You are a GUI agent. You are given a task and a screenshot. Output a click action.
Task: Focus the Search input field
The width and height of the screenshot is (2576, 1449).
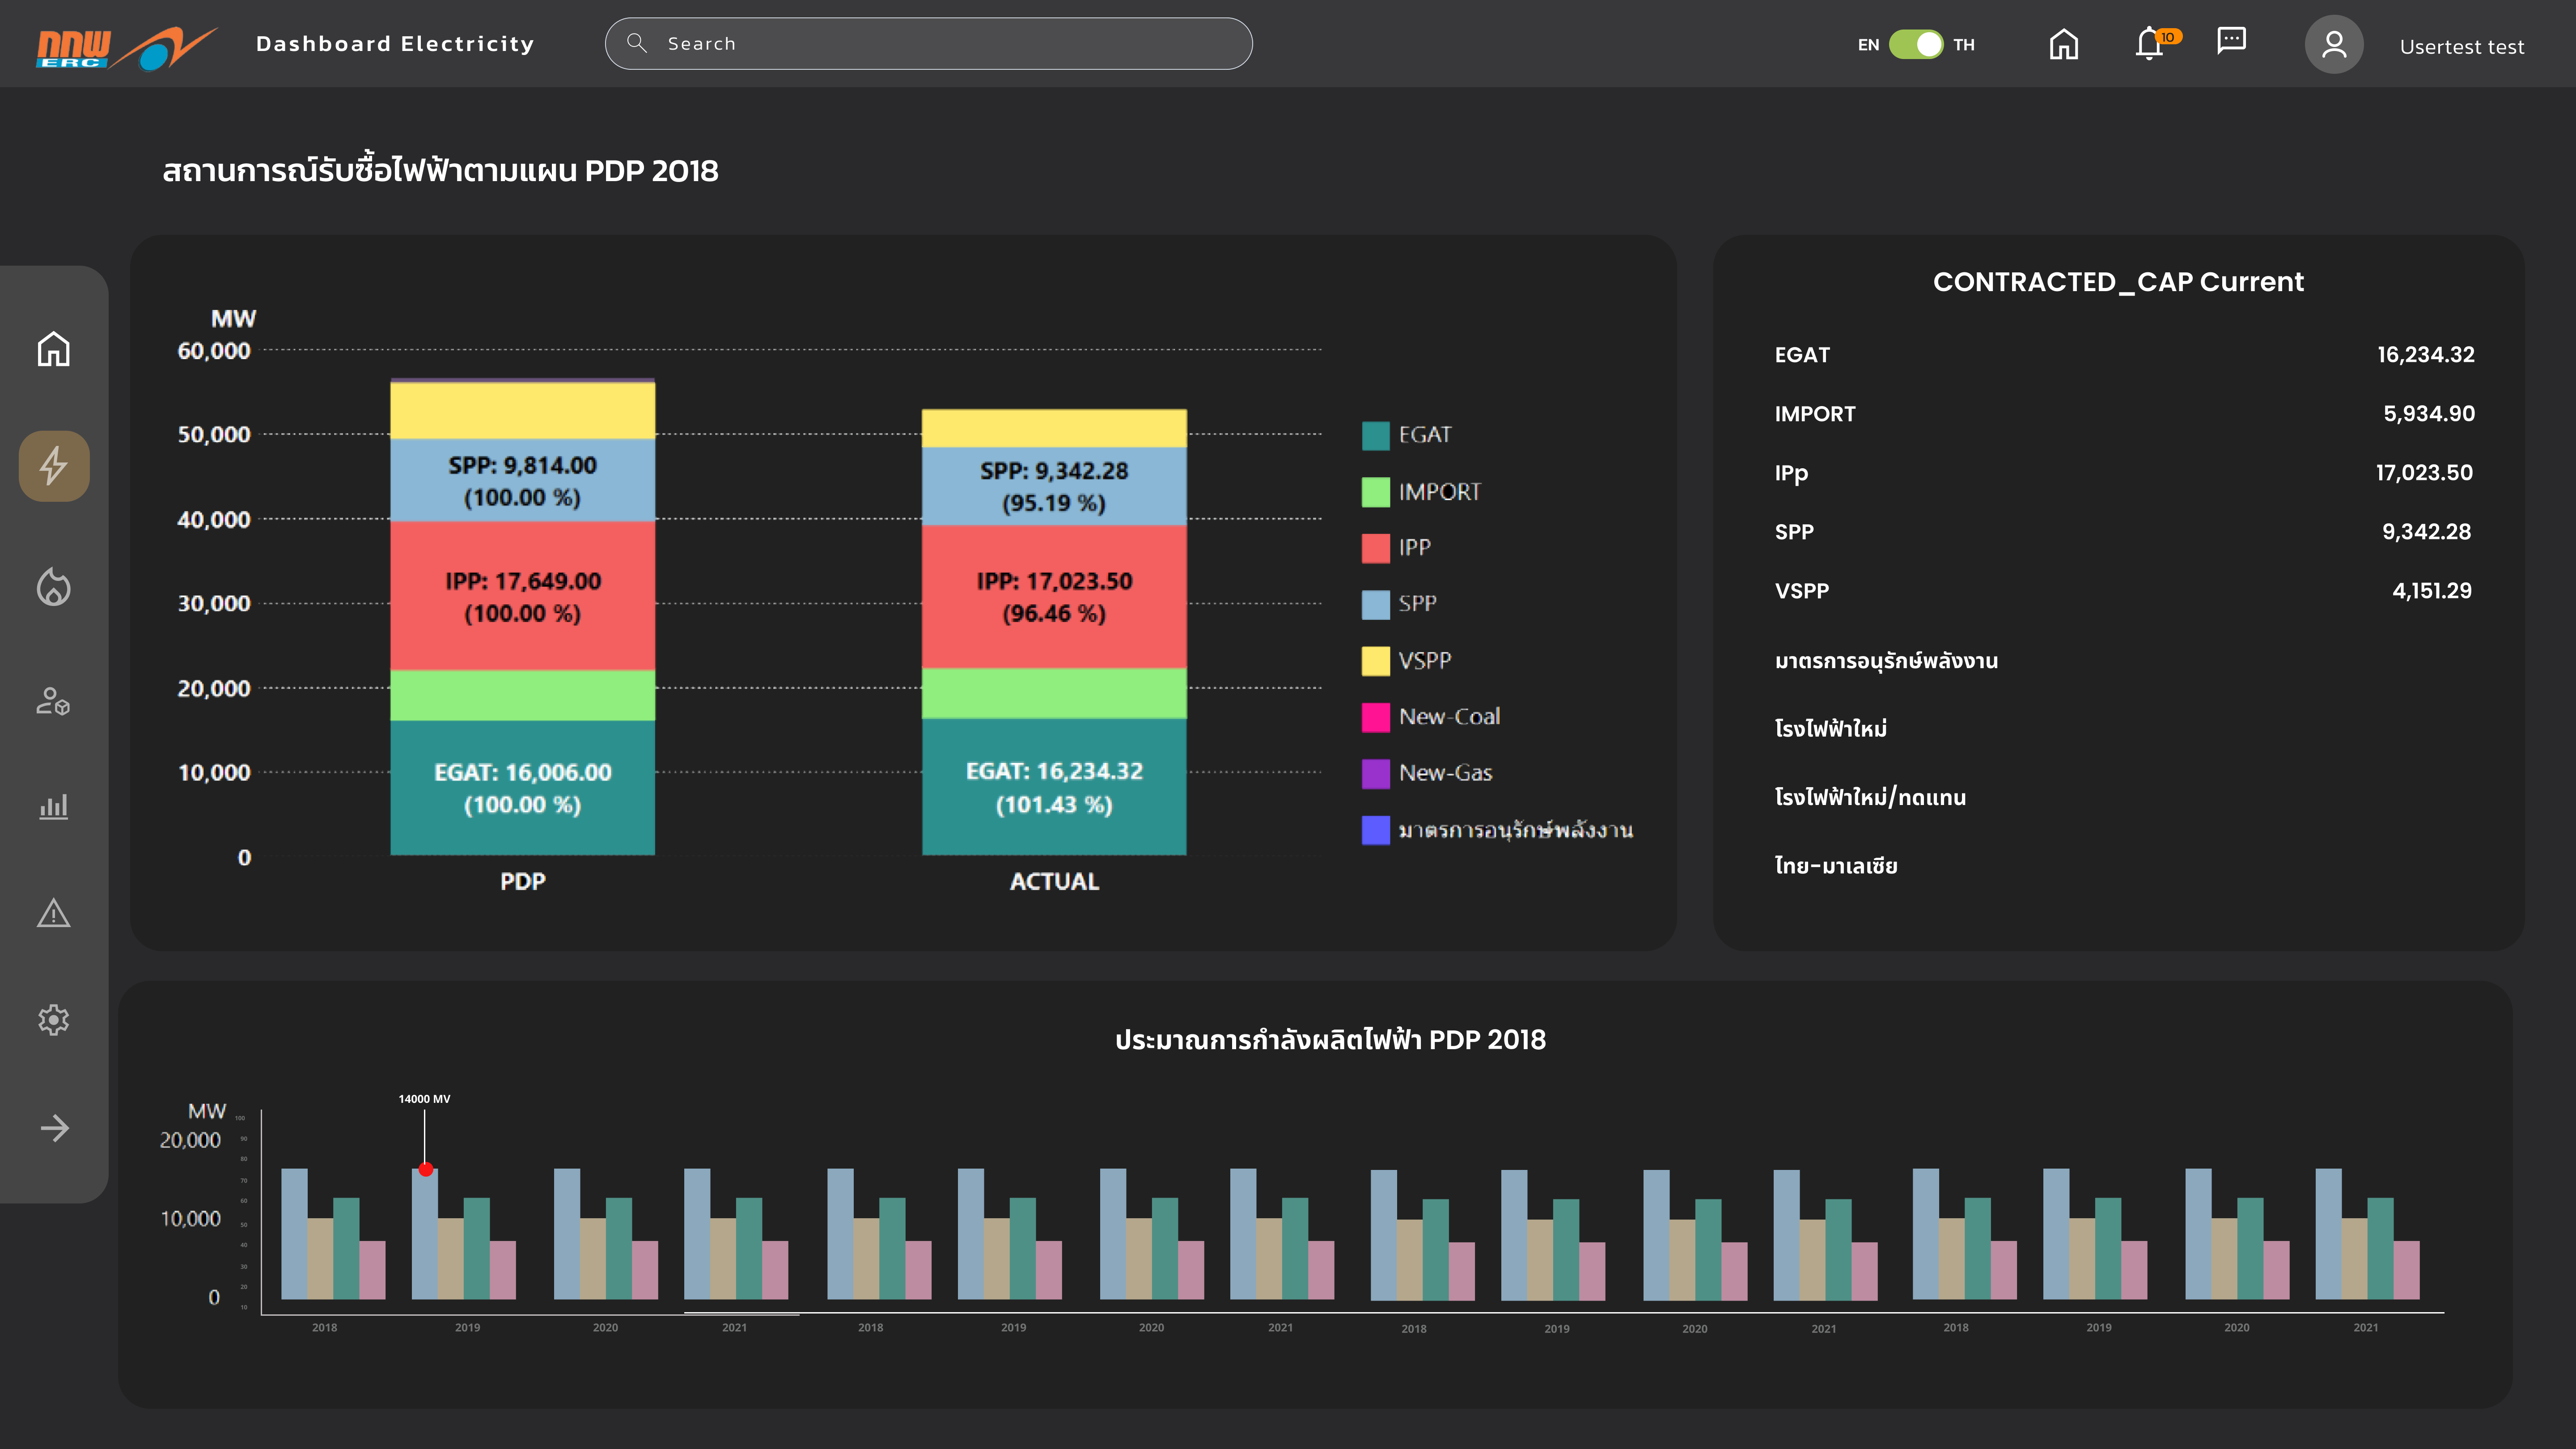pos(928,43)
